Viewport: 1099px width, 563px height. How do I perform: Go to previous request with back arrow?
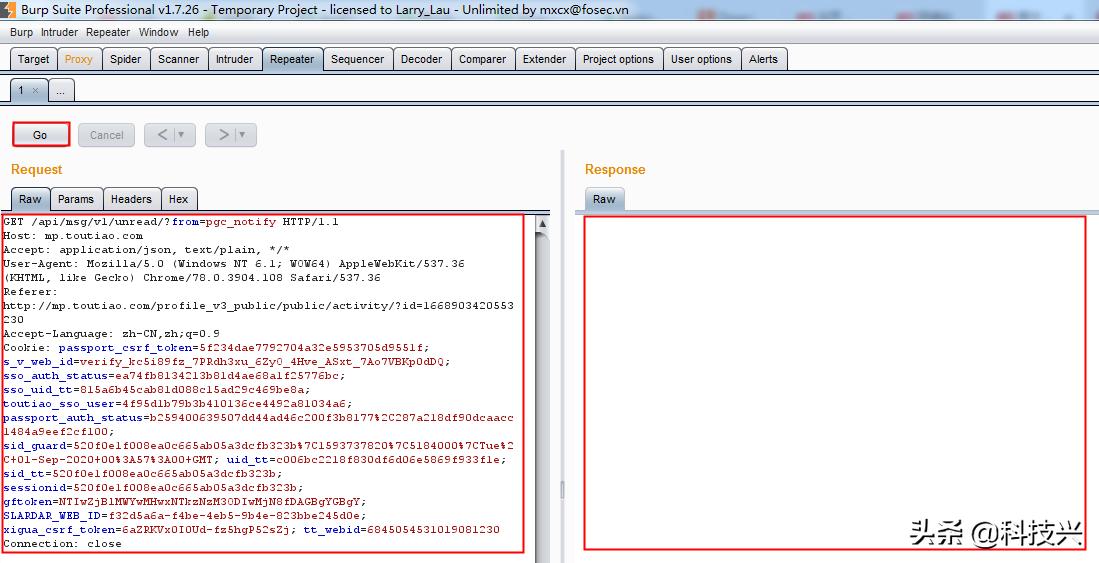point(162,135)
